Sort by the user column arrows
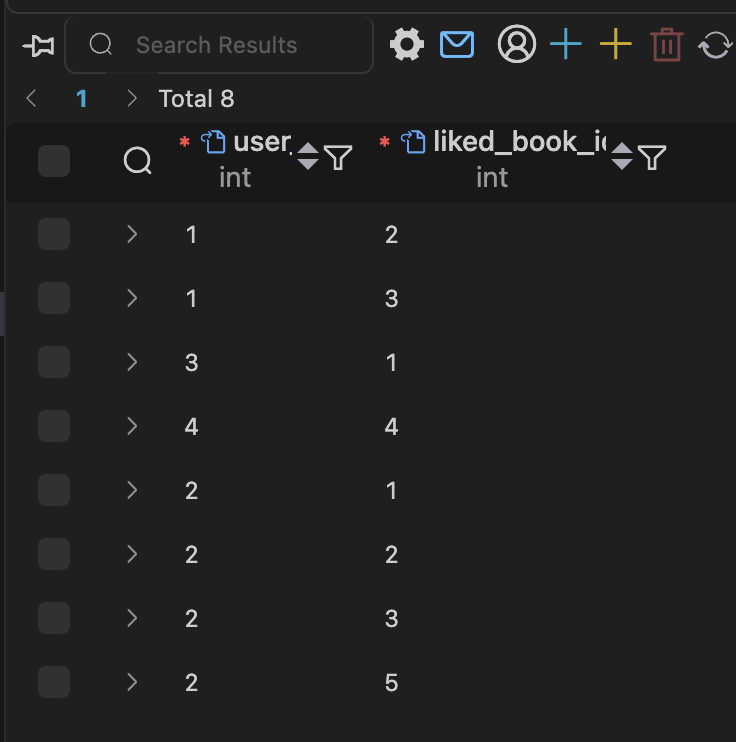This screenshot has height=742, width=736. tap(308, 157)
